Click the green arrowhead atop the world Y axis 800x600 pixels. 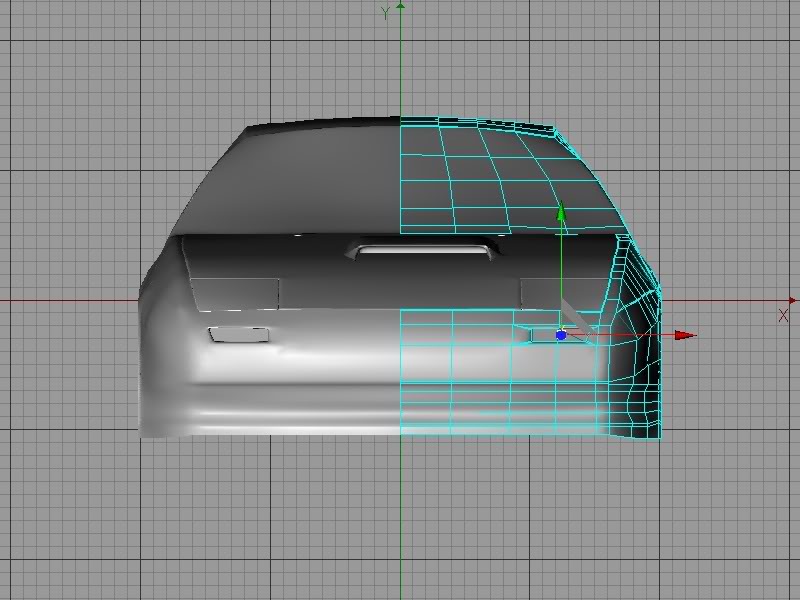tap(400, 5)
